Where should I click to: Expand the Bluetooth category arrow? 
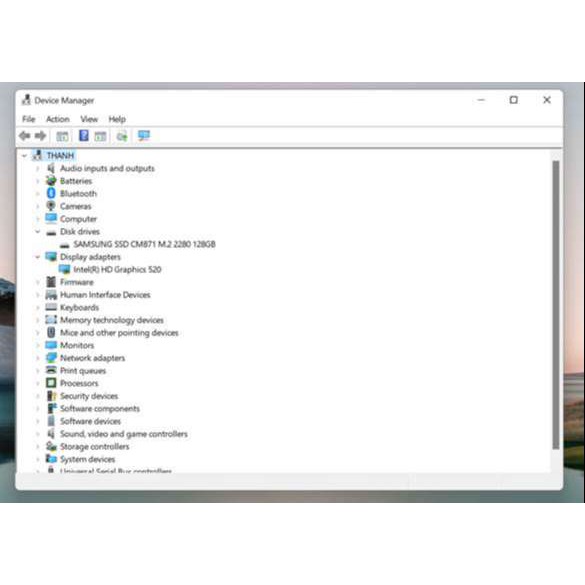pyautogui.click(x=38, y=194)
